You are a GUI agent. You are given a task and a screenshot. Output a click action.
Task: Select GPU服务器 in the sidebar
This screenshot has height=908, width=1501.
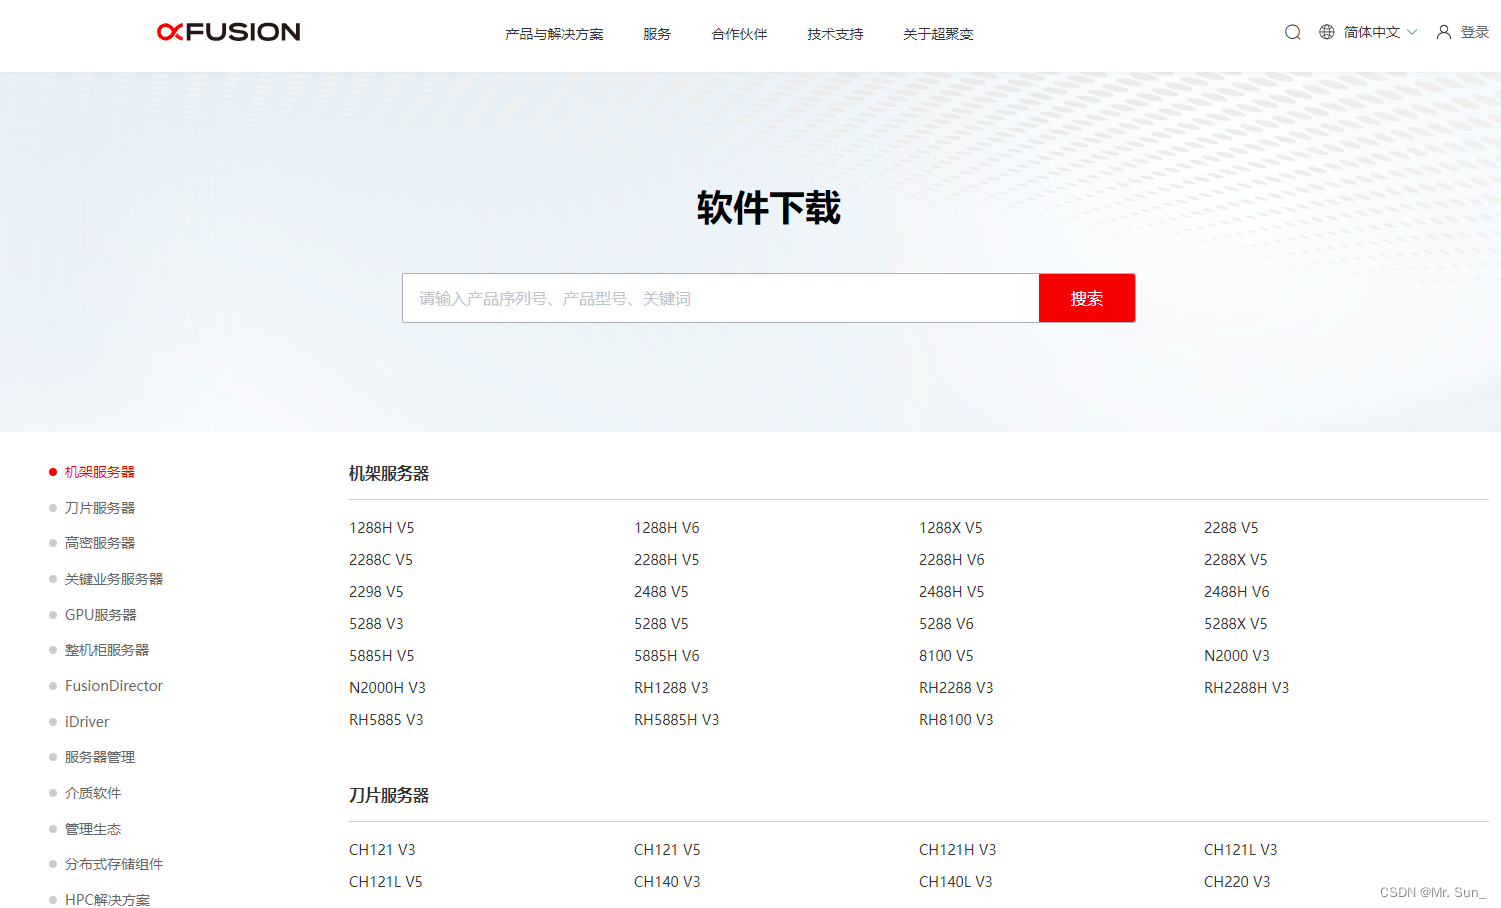point(101,615)
